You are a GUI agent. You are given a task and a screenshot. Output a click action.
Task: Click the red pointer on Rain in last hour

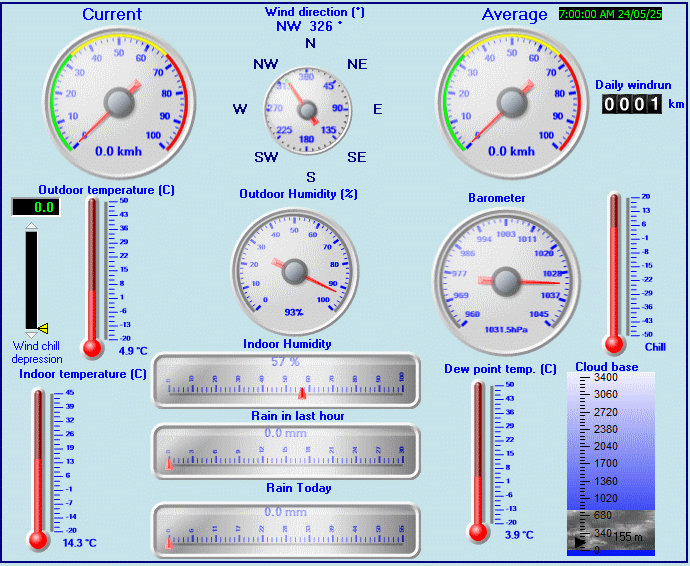[x=169, y=464]
